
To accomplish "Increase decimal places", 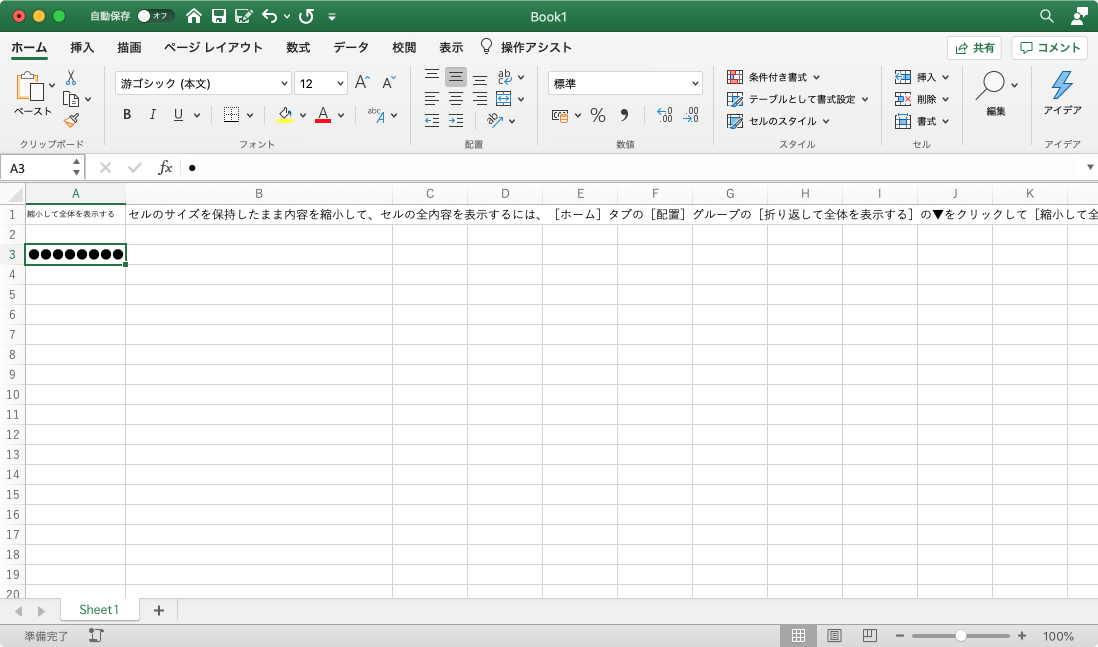I will 665,115.
